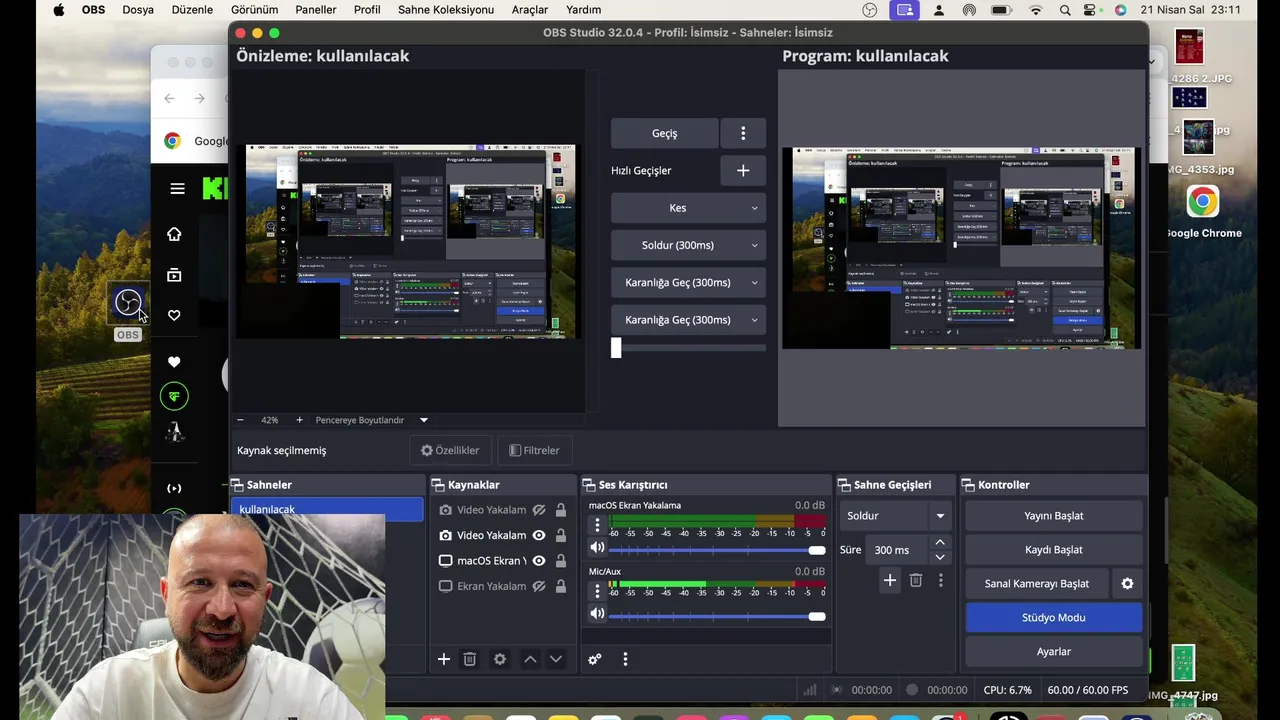This screenshot has height=720, width=1280.
Task: Open Ses Karıştırıcı three-dot menu
Action: [x=625, y=659]
